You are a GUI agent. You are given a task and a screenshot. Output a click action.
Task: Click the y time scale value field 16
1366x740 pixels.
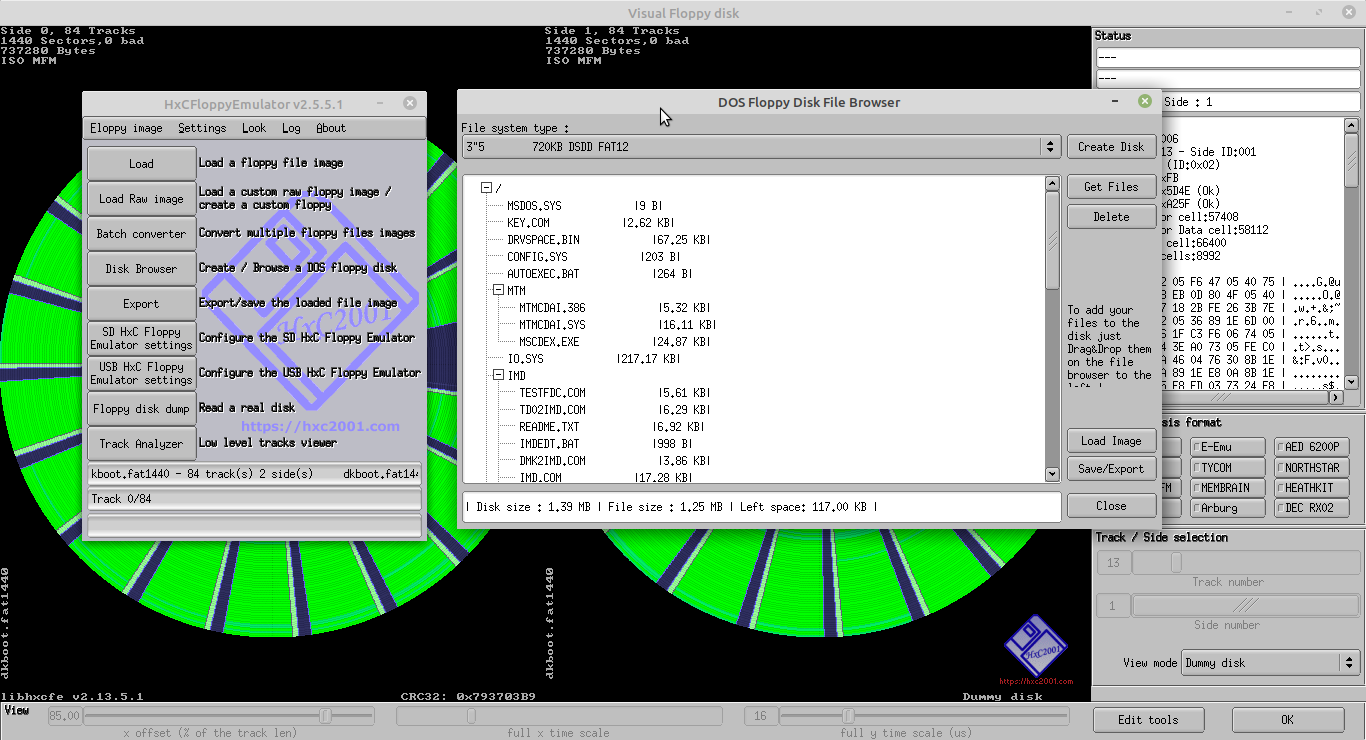pos(761,716)
